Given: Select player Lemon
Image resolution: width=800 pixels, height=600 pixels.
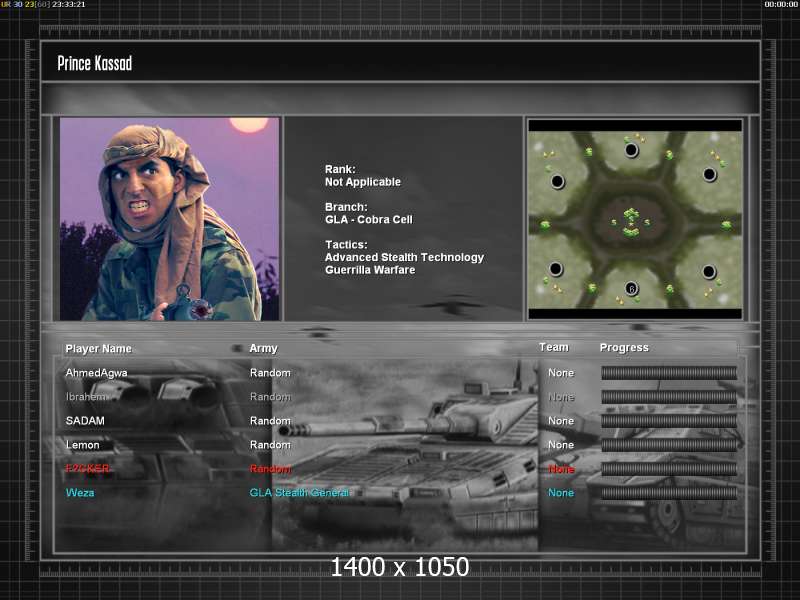Looking at the screenshot, I should point(82,445).
